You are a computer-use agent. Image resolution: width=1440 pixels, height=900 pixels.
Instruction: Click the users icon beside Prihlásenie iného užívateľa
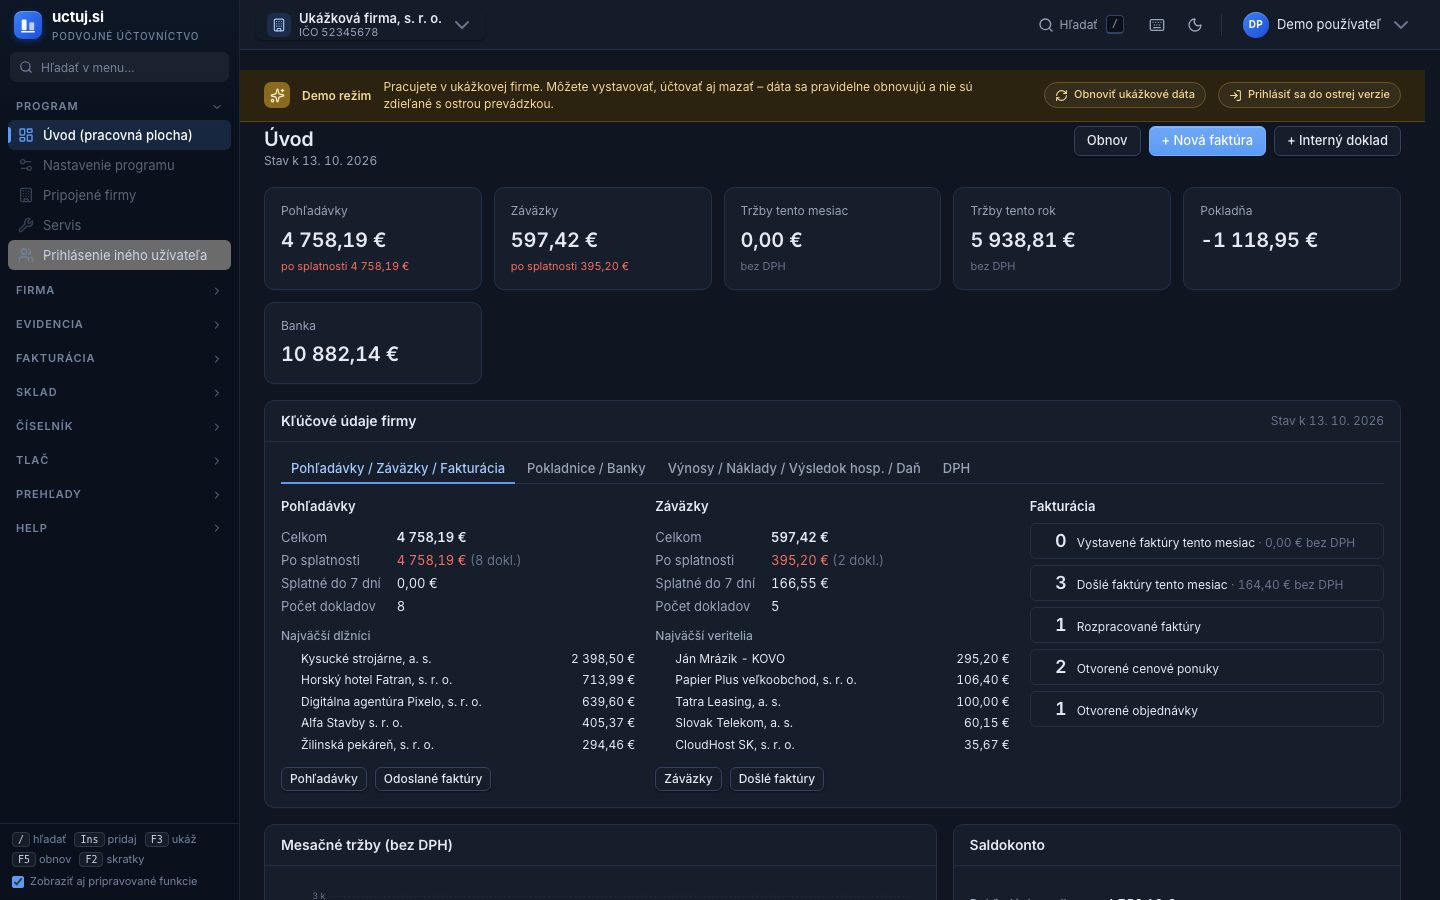pos(26,255)
